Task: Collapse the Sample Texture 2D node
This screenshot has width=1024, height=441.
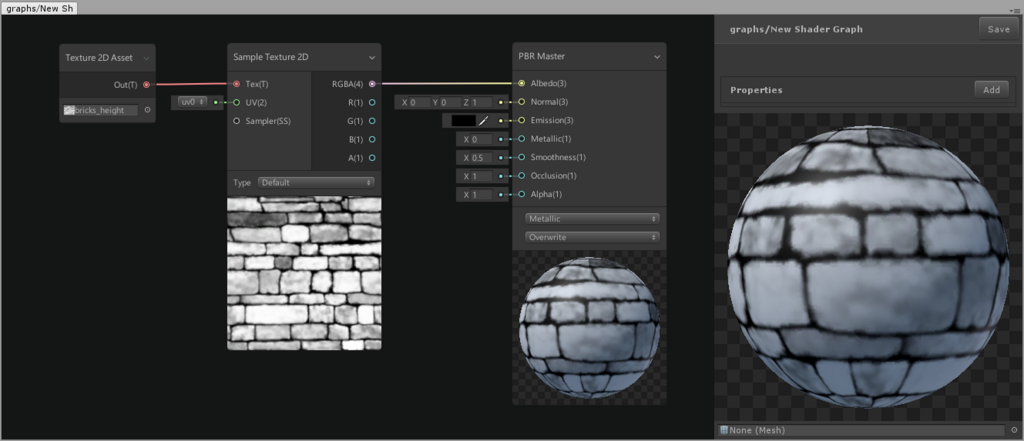Action: [372, 57]
